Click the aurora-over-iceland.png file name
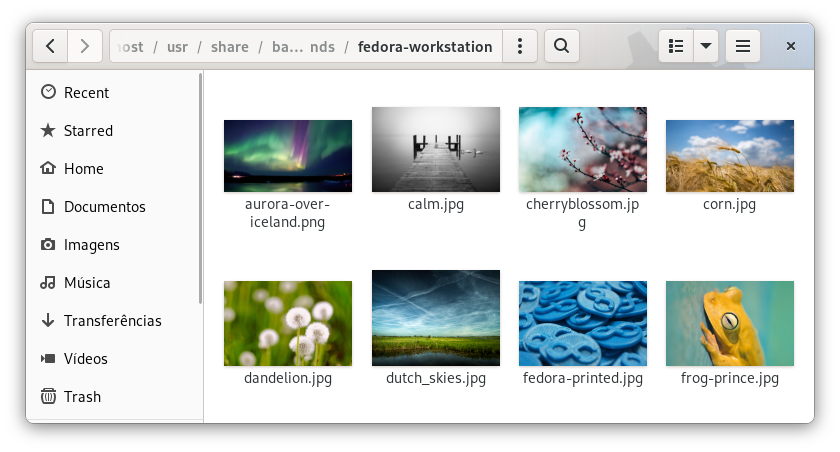Screen dimensions: 840x452 [288, 213]
